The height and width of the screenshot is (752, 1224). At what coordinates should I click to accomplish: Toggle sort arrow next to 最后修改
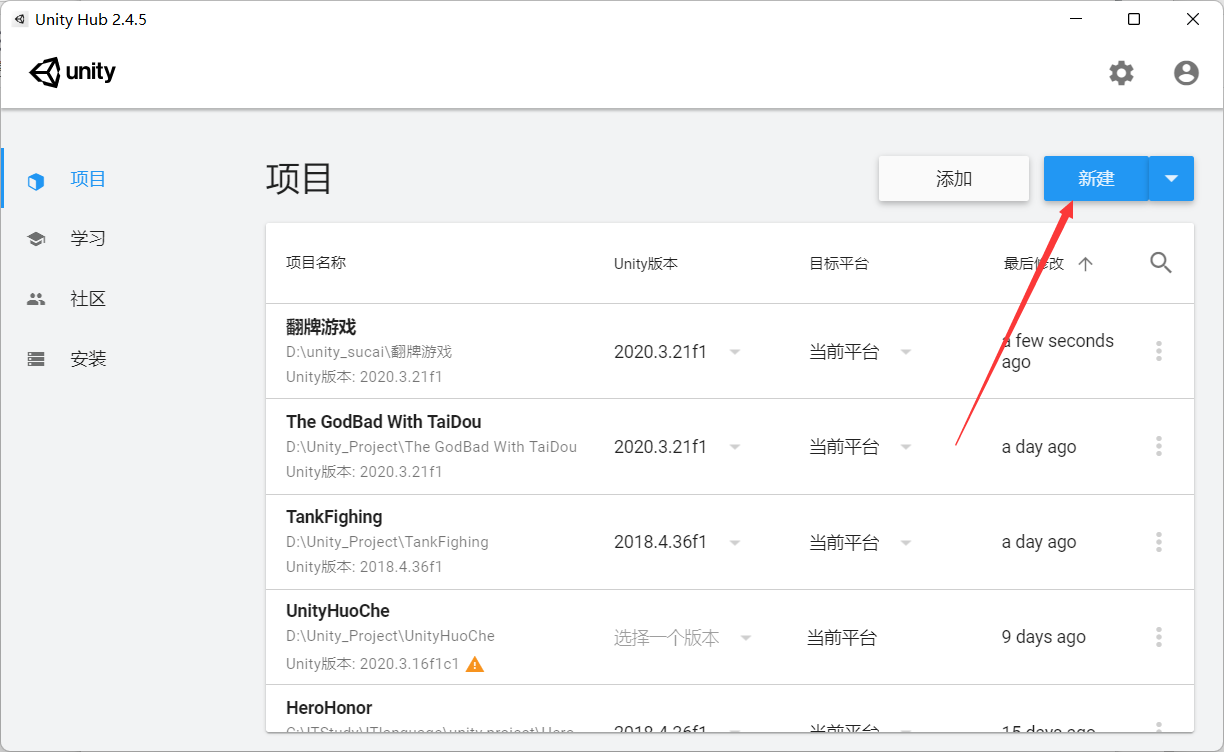pos(1086,264)
